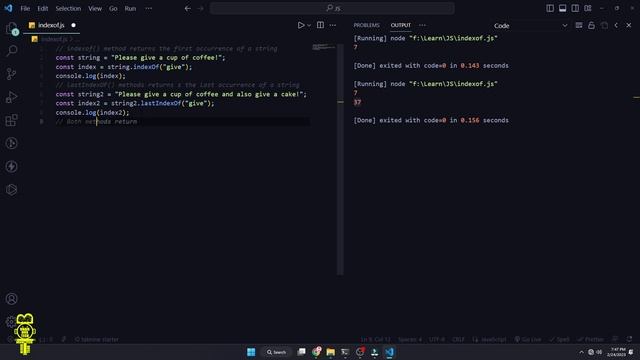Viewport: 640px width, 360px height.
Task: Show additional panel views ellipsis
Action: point(422,25)
